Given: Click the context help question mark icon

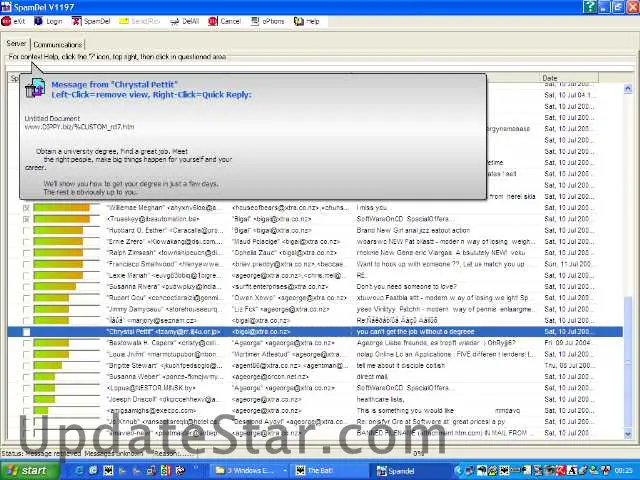Looking at the screenshot, I should (590, 7).
